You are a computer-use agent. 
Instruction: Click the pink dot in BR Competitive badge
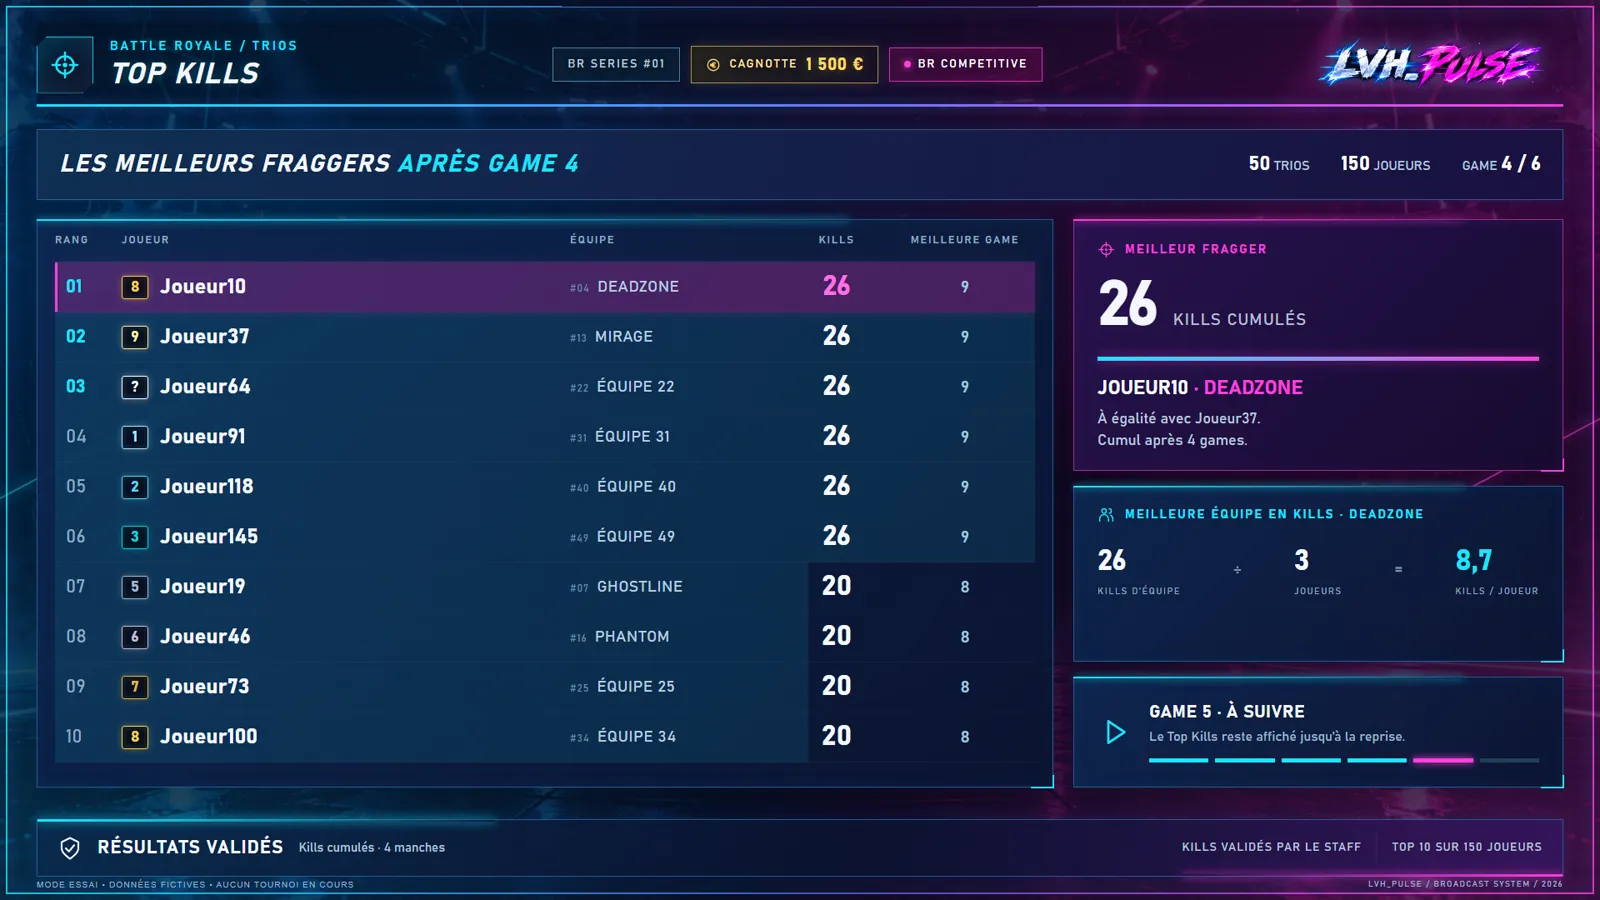tap(907, 64)
